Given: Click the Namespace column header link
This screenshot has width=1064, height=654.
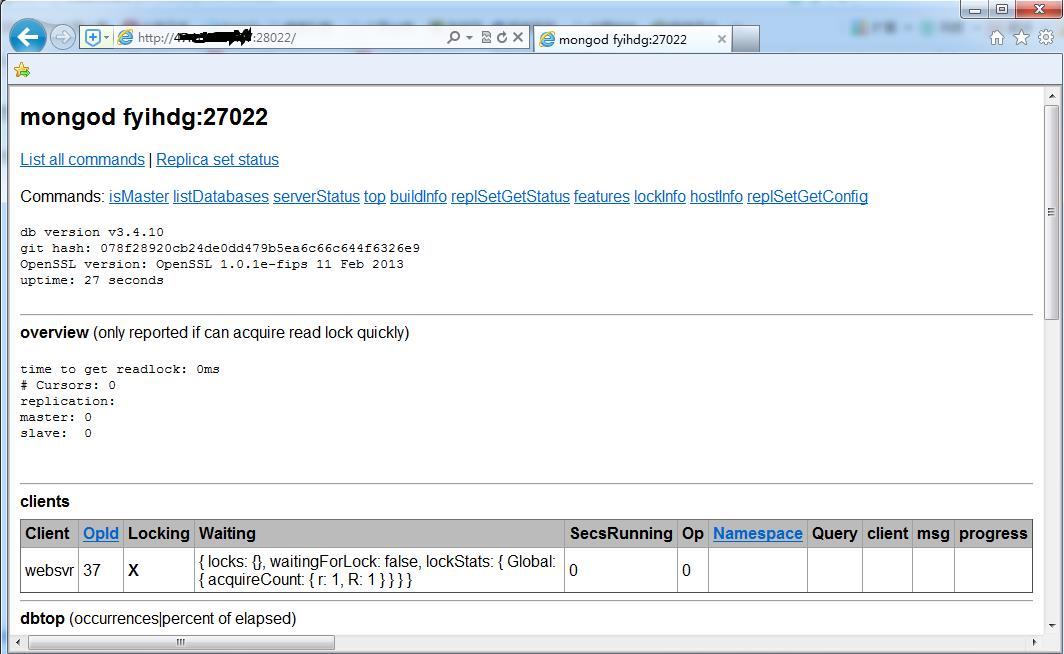Looking at the screenshot, I should point(757,534).
